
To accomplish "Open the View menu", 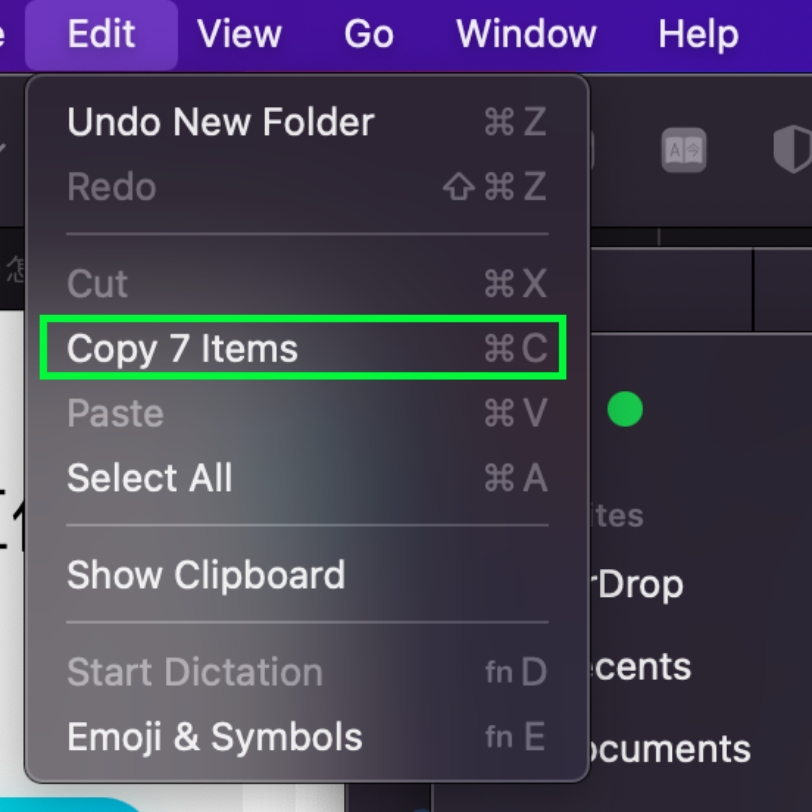I will click(x=239, y=34).
